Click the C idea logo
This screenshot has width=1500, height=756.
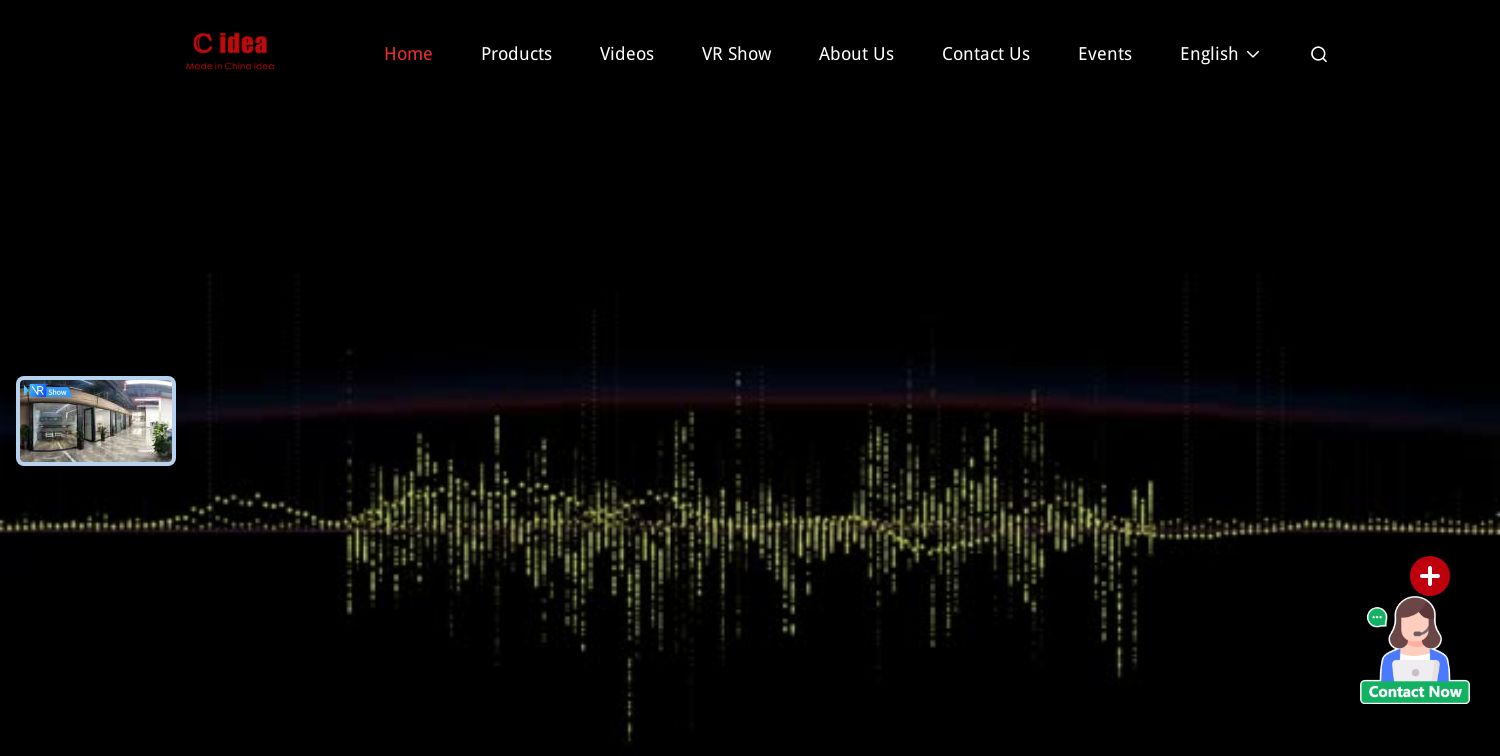pyautogui.click(x=230, y=45)
